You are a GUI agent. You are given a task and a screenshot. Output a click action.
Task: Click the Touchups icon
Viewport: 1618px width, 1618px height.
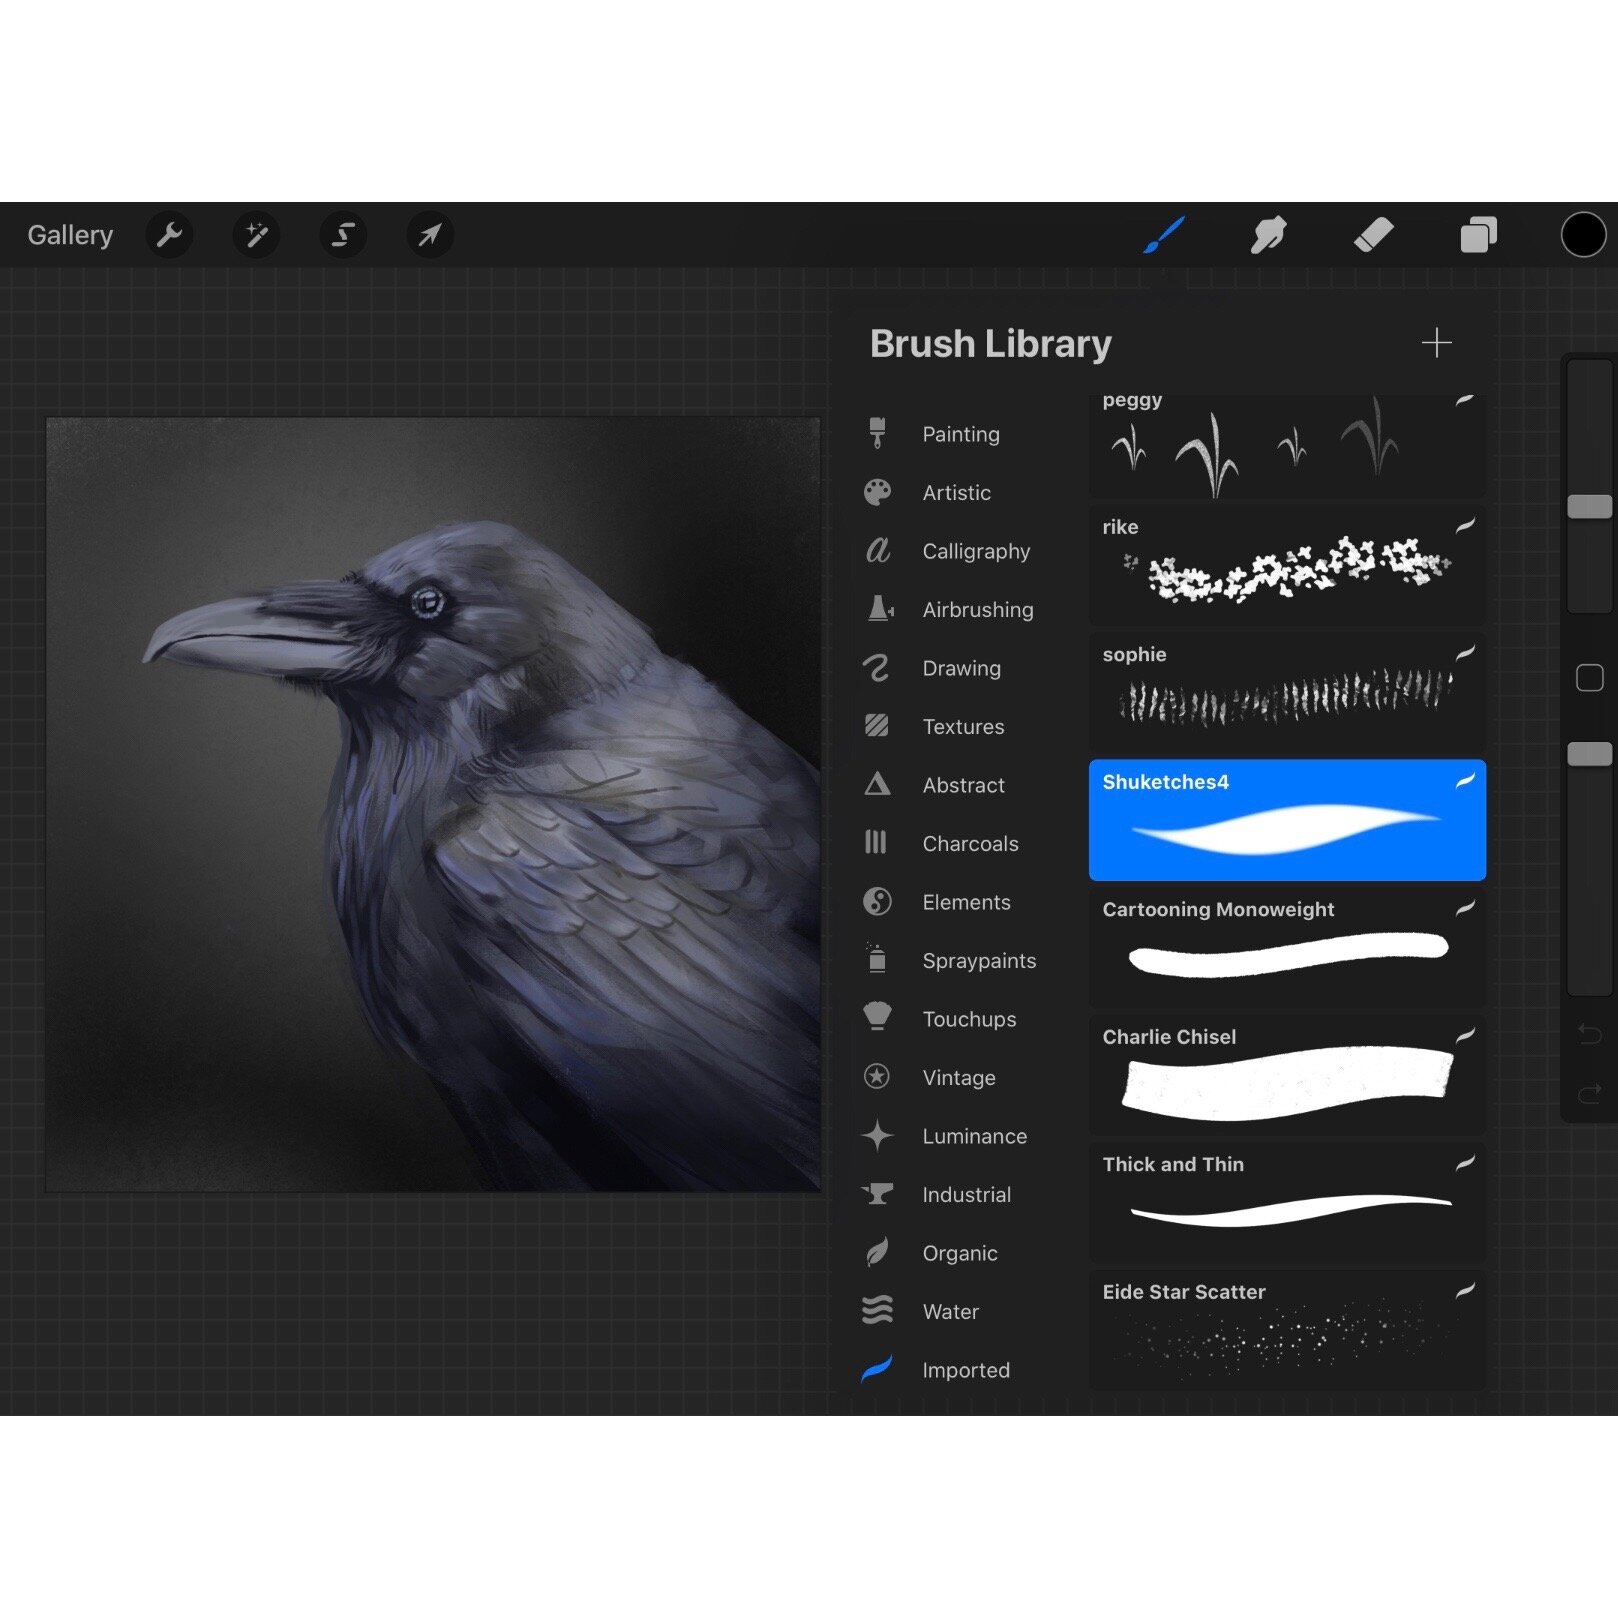877,1016
